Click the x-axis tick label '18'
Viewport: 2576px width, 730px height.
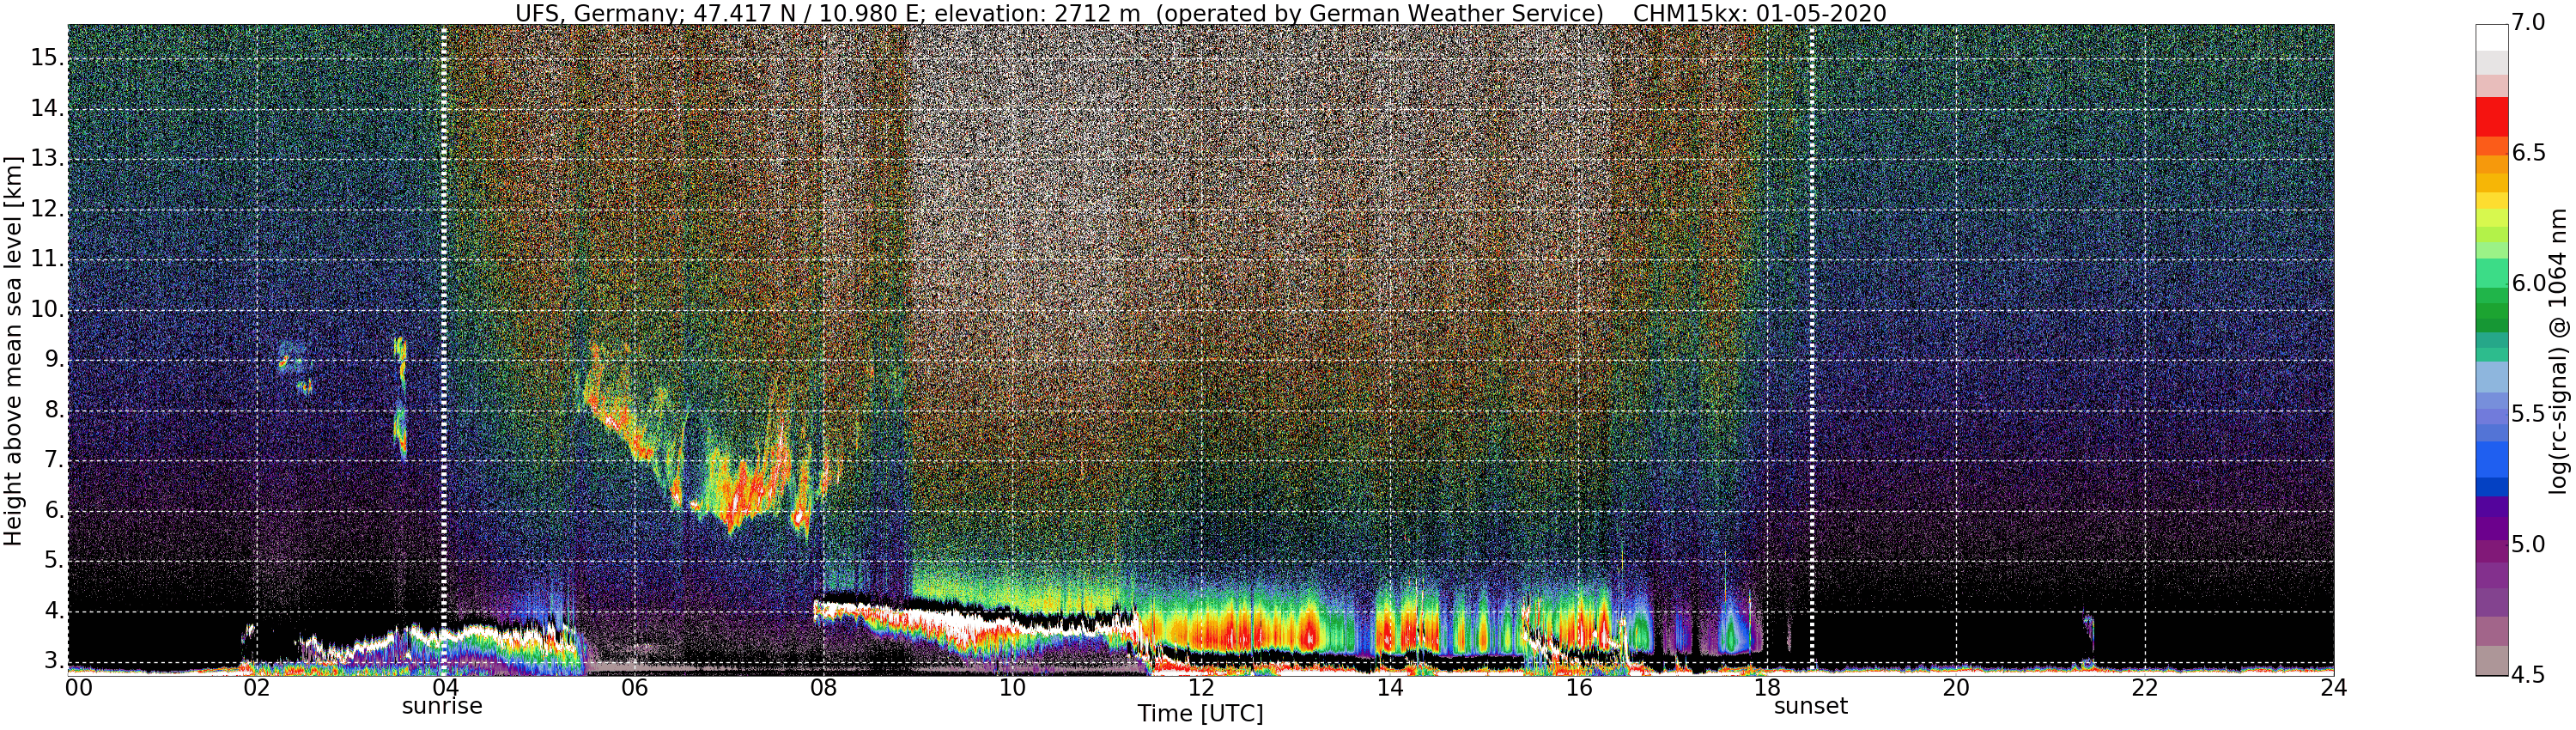(x=1767, y=688)
